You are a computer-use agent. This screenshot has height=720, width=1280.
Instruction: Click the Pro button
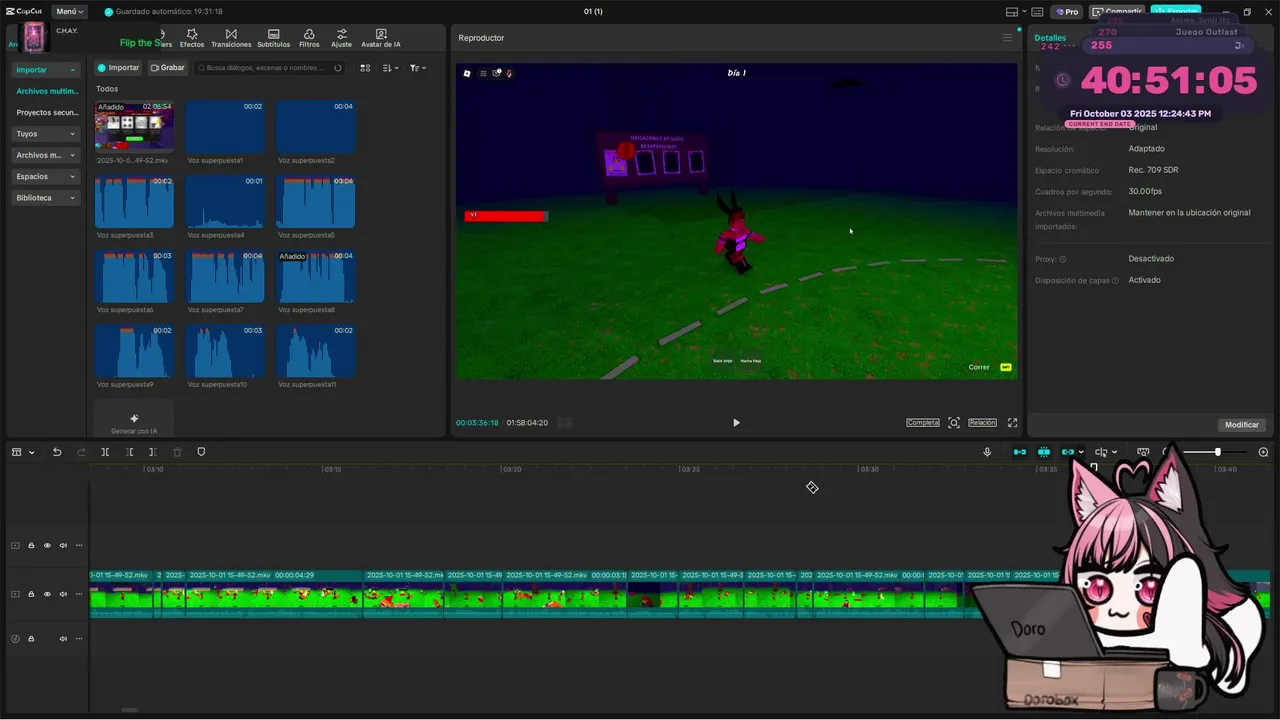point(1066,12)
